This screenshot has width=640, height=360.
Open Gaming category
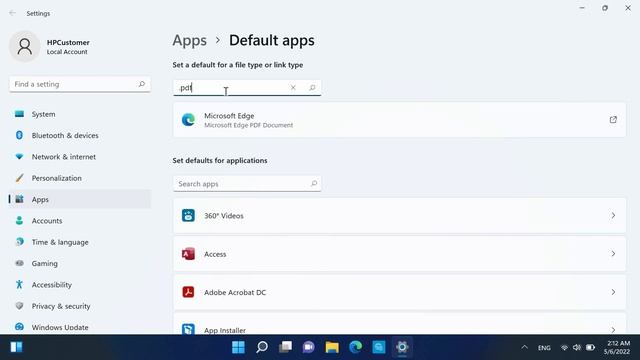click(80, 263)
